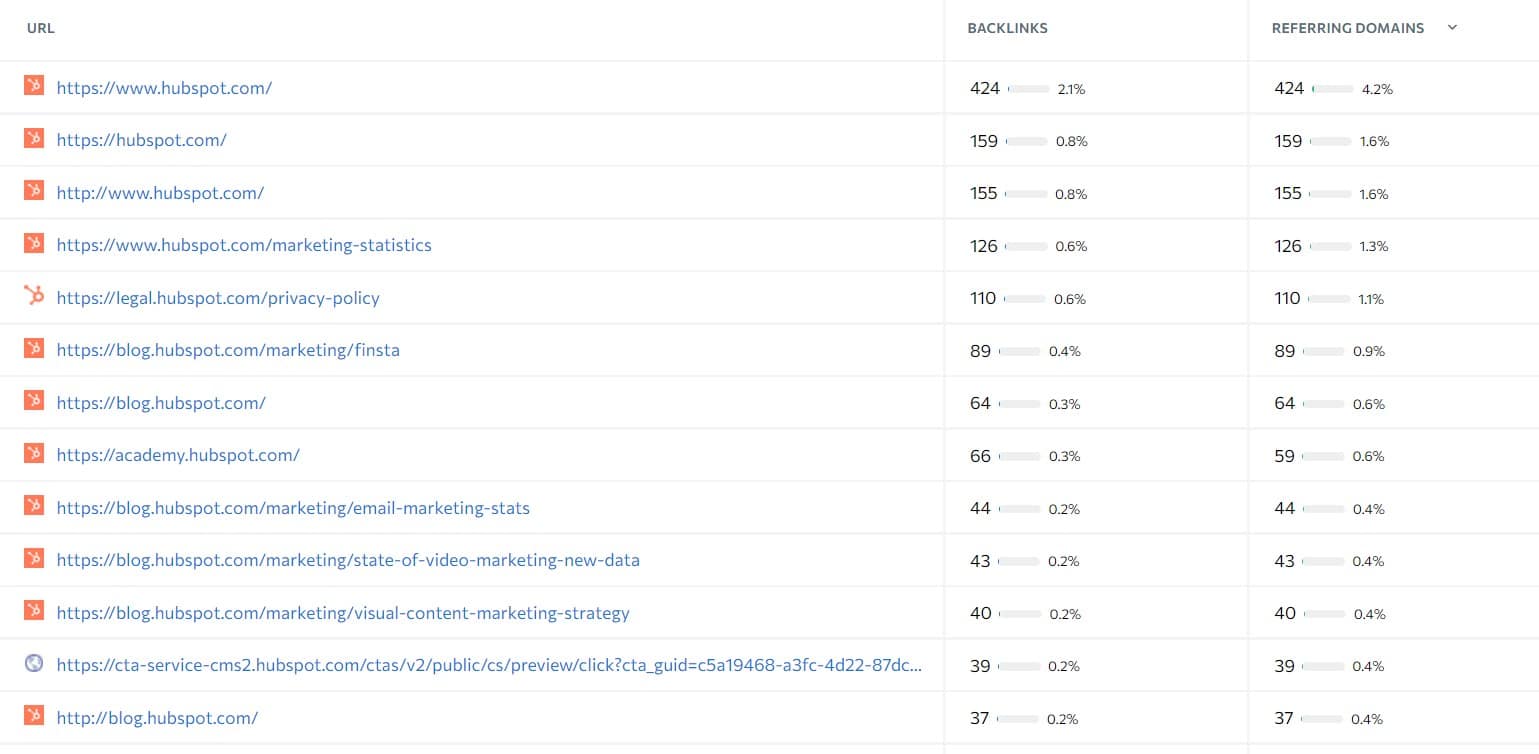Sort by the Referring Domains column header
The width and height of the screenshot is (1539, 754).
click(x=1347, y=28)
